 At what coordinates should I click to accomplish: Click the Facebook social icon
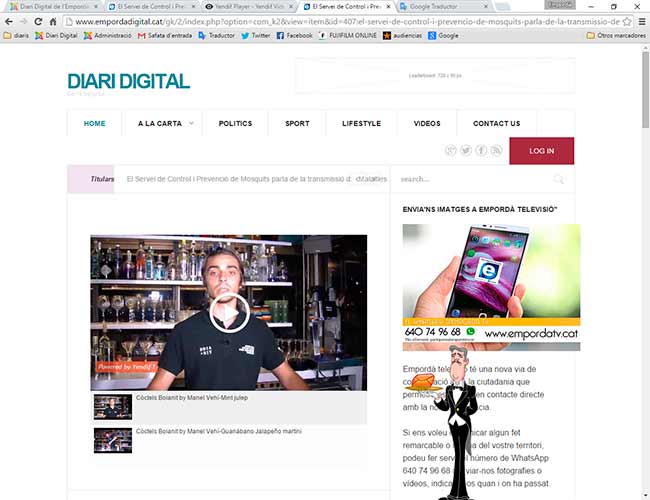click(481, 150)
